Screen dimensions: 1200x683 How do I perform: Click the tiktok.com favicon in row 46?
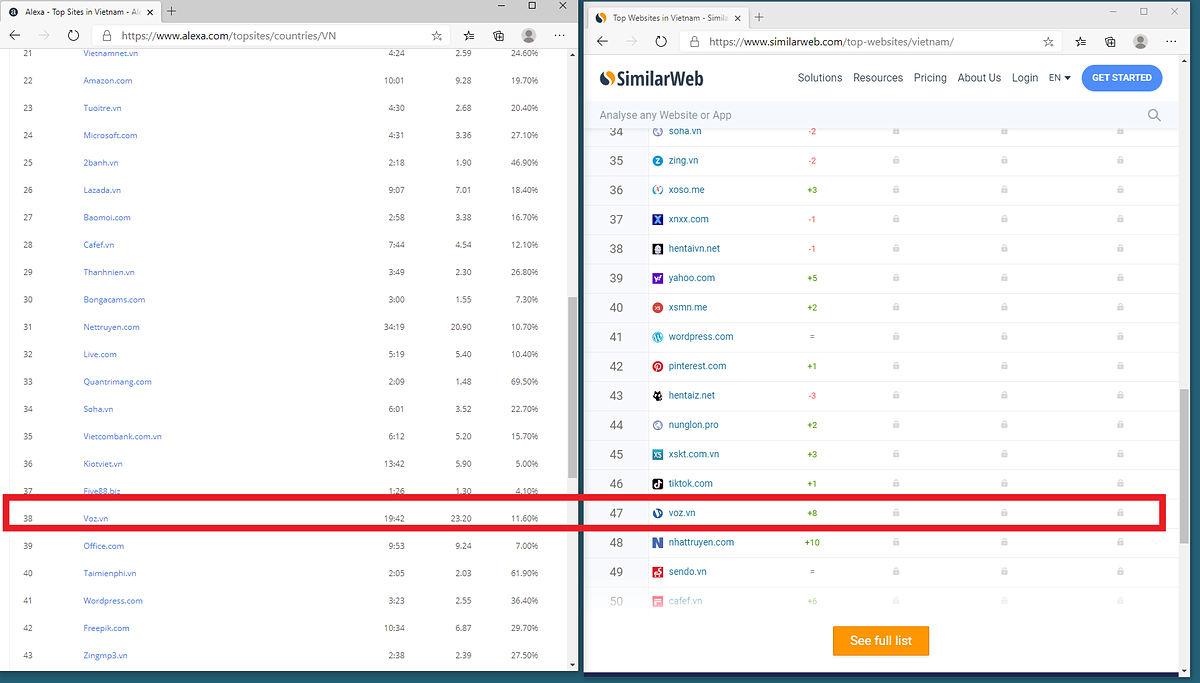point(658,484)
